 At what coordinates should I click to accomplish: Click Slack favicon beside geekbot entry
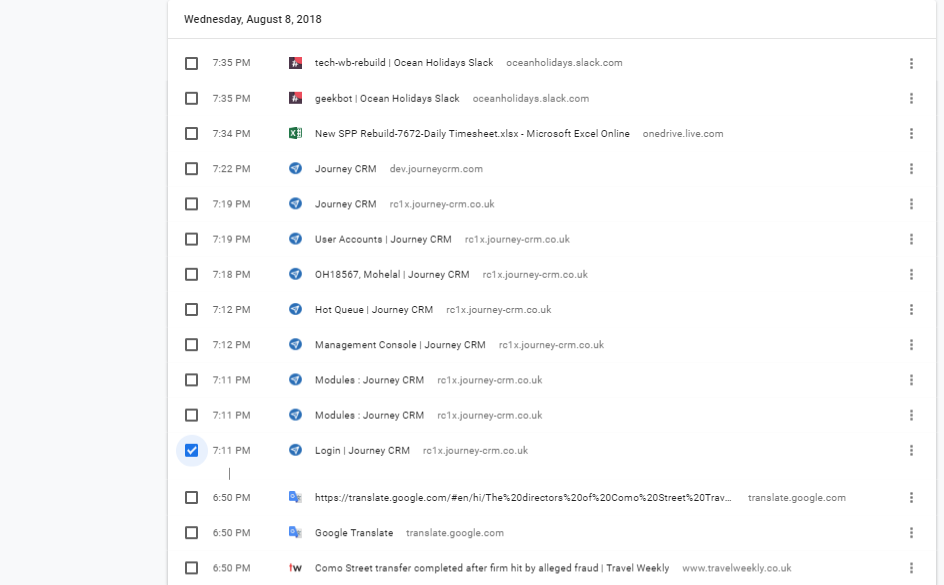click(x=295, y=98)
